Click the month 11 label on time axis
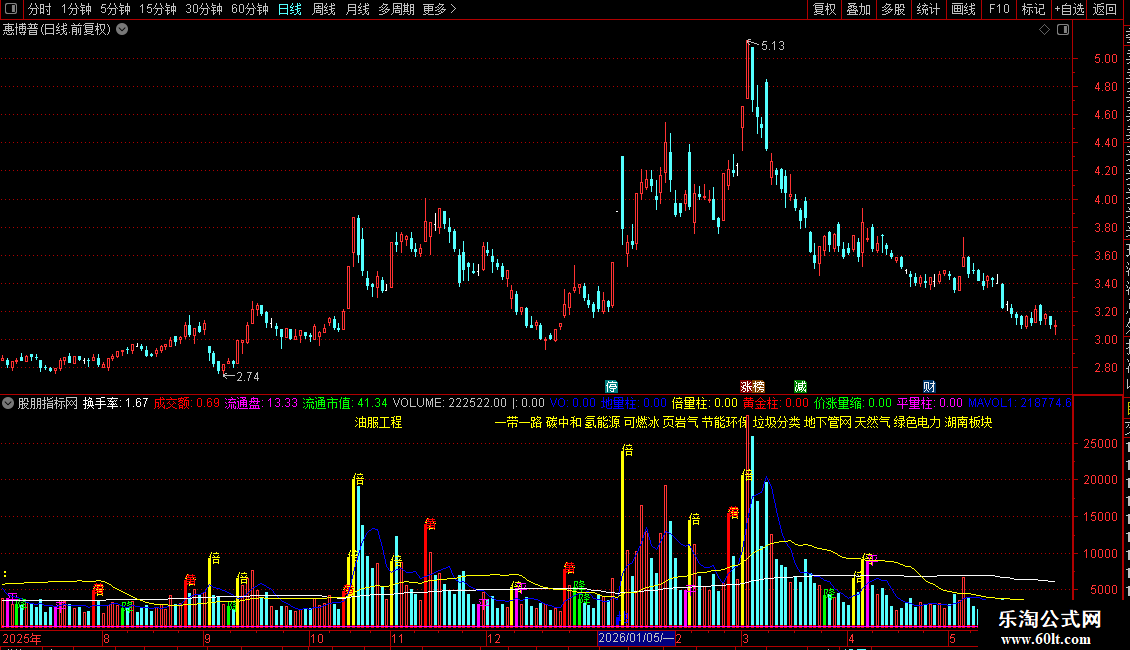This screenshot has height=650, width=1130. click(x=397, y=638)
